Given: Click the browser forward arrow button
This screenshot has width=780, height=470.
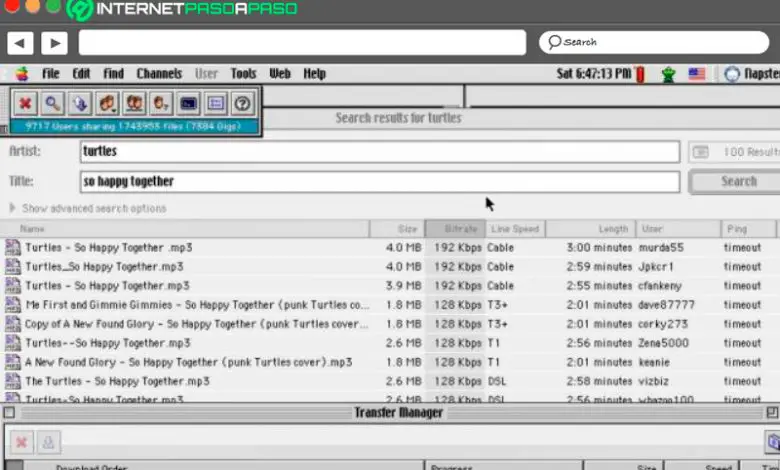Looking at the screenshot, I should [x=55, y=43].
